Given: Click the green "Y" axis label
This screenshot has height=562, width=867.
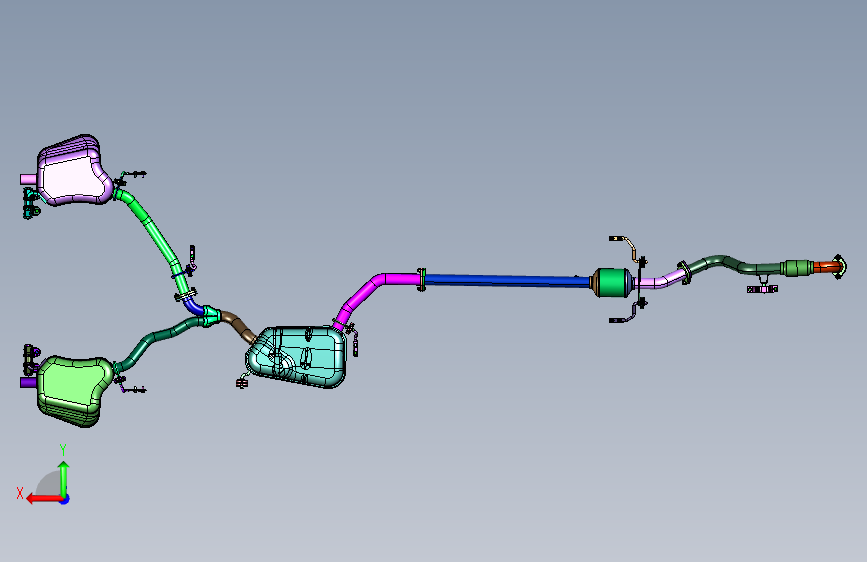Looking at the screenshot, I should coord(63,450).
